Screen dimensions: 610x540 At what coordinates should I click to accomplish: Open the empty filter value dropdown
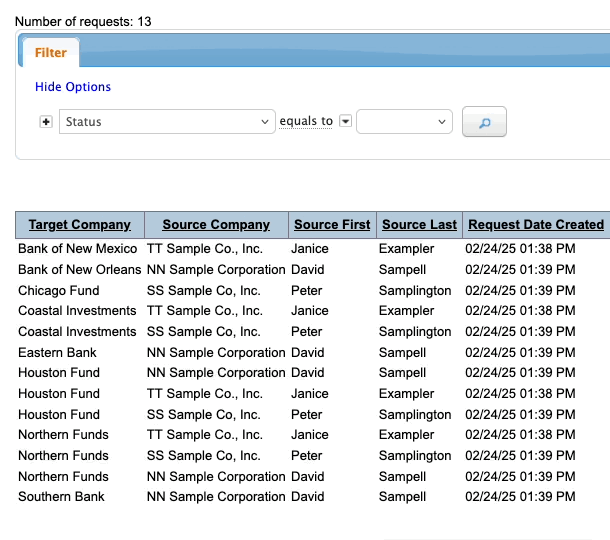[404, 122]
